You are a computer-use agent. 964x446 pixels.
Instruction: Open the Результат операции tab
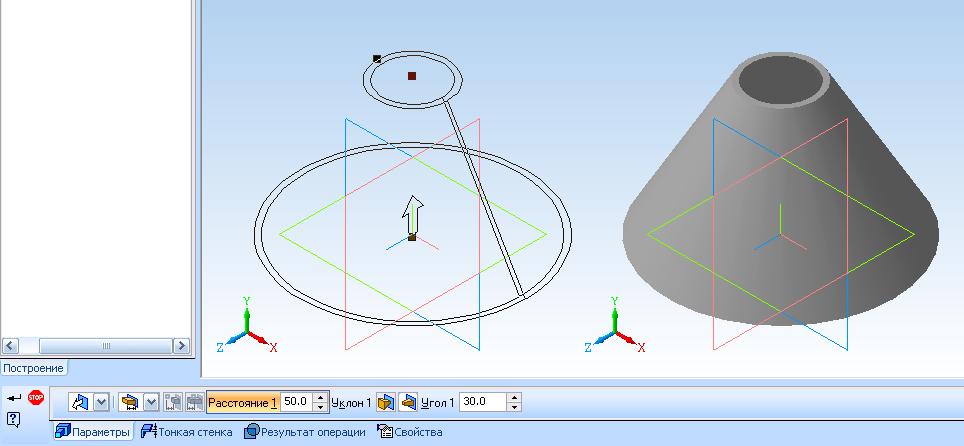[305, 432]
